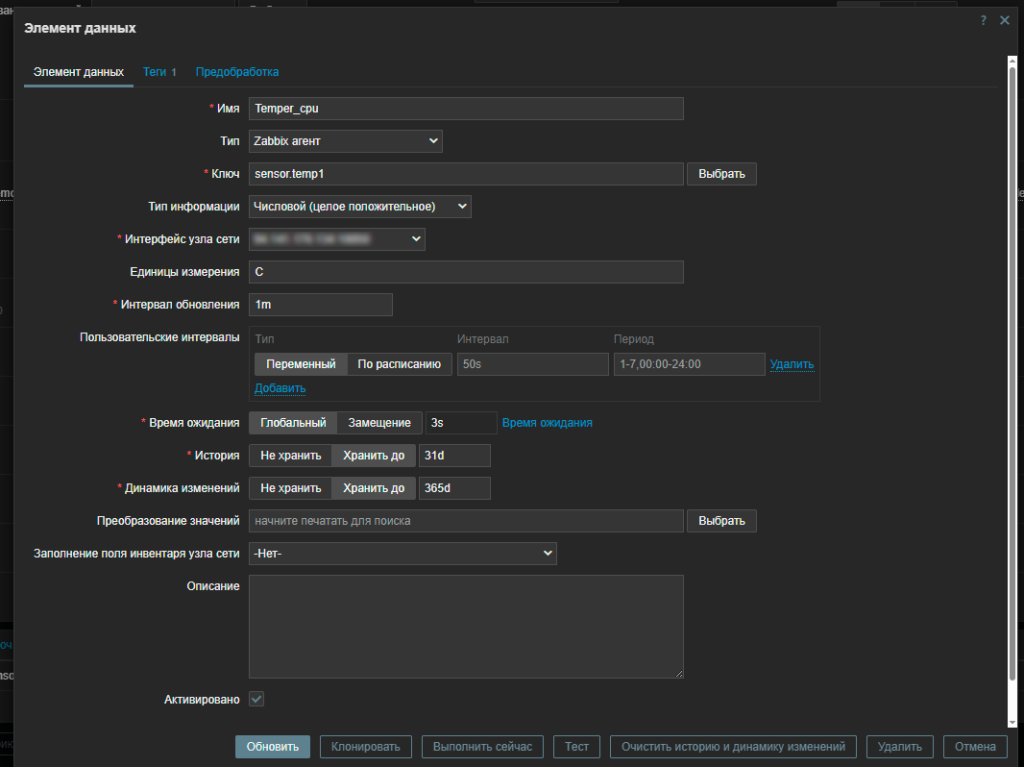Image resolution: width=1024 pixels, height=767 pixels.
Task: Toggle the Активировано checkbox
Action: coord(257,699)
